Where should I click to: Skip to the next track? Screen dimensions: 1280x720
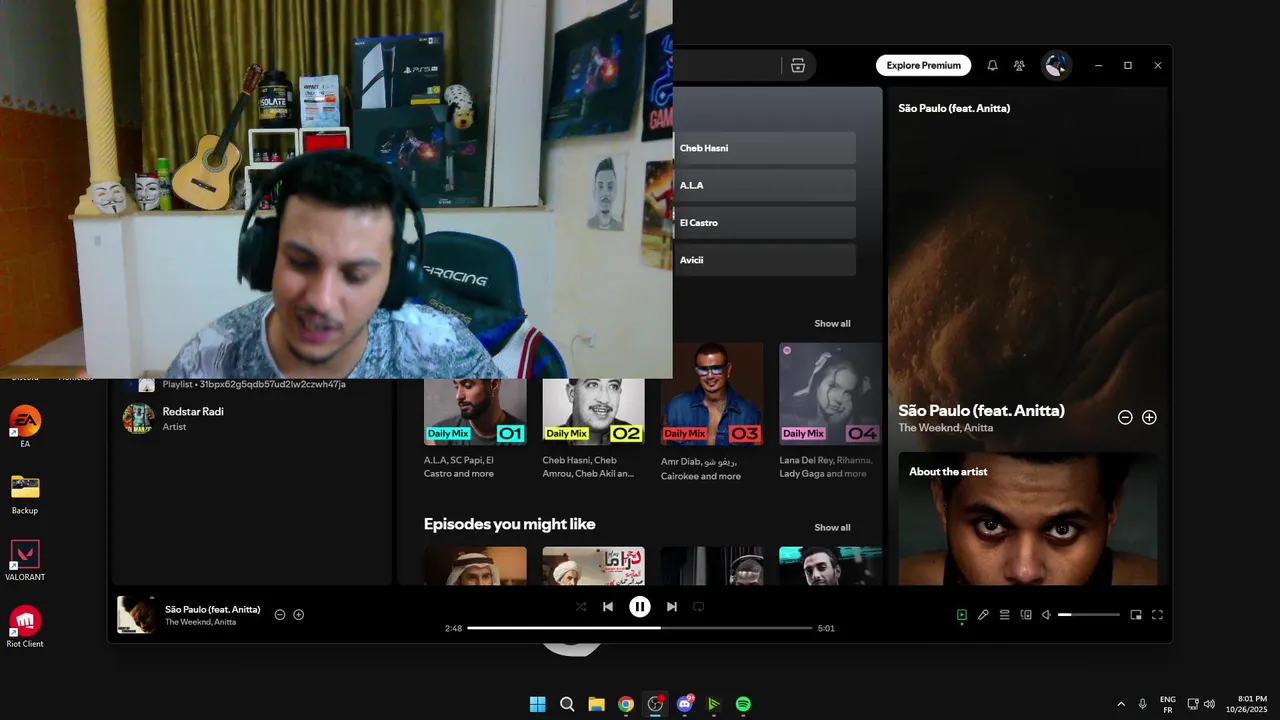click(672, 606)
